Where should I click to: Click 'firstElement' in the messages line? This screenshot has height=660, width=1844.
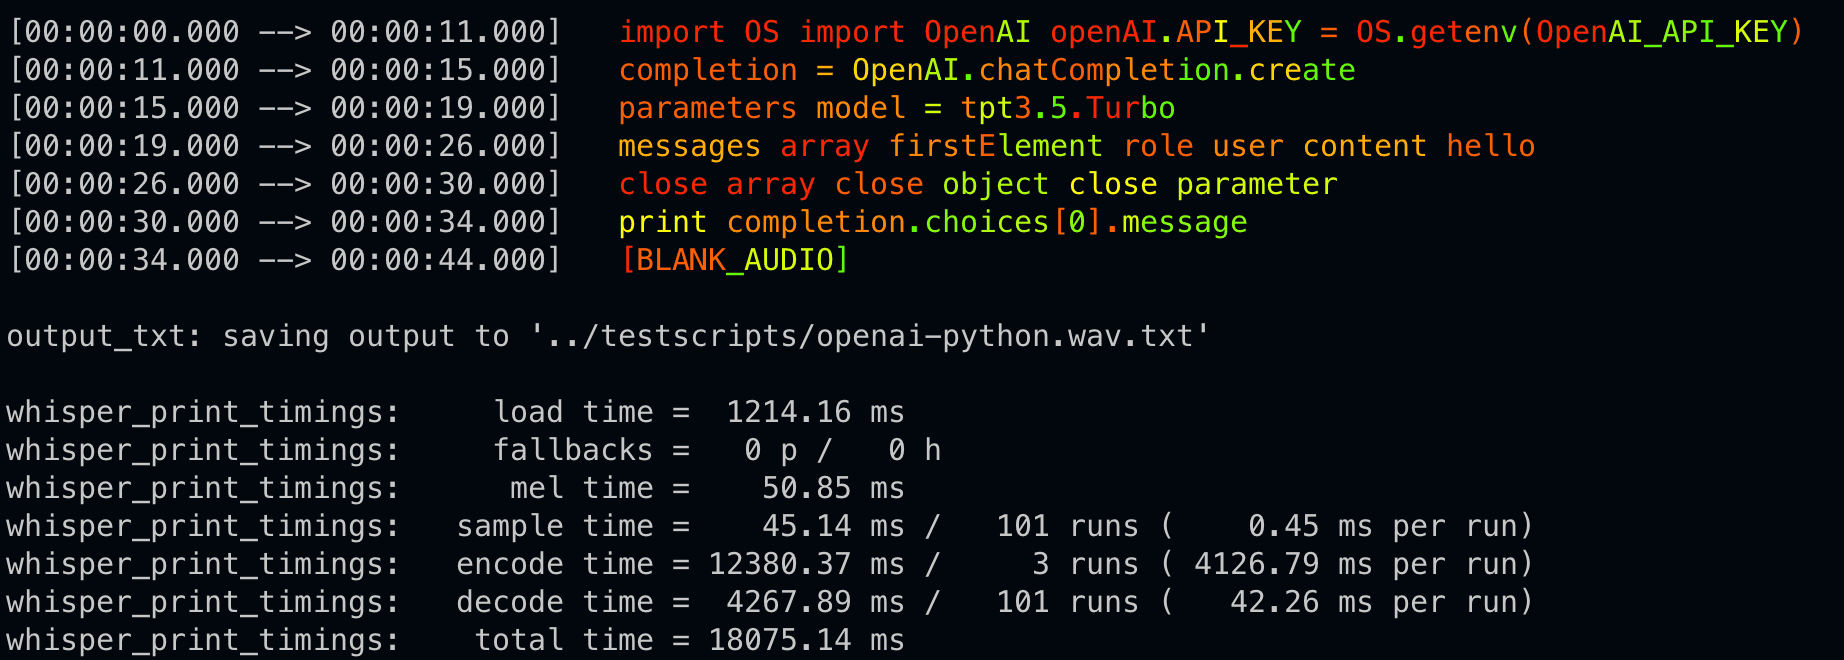(995, 146)
